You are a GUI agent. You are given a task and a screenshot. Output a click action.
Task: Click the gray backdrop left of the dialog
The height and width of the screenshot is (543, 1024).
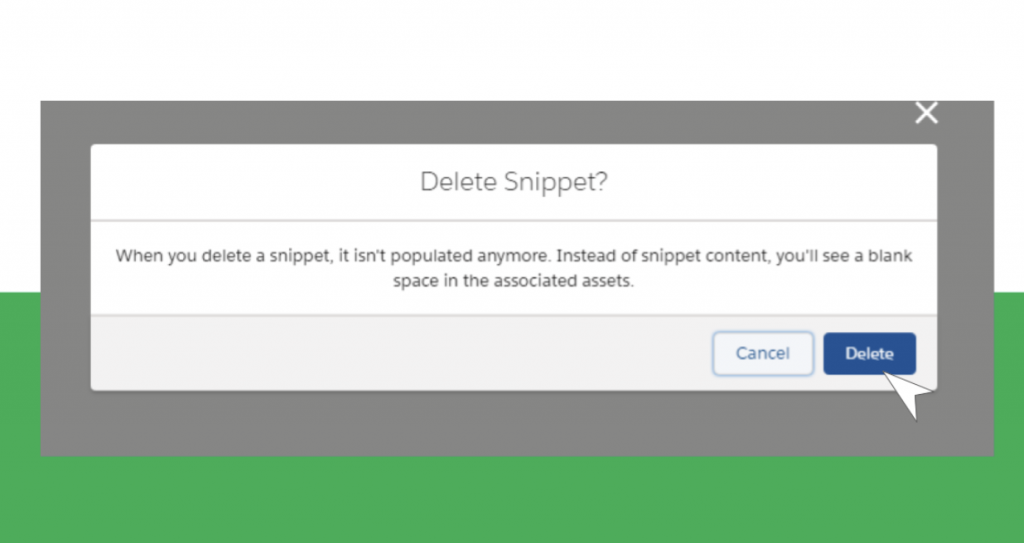tap(65, 278)
